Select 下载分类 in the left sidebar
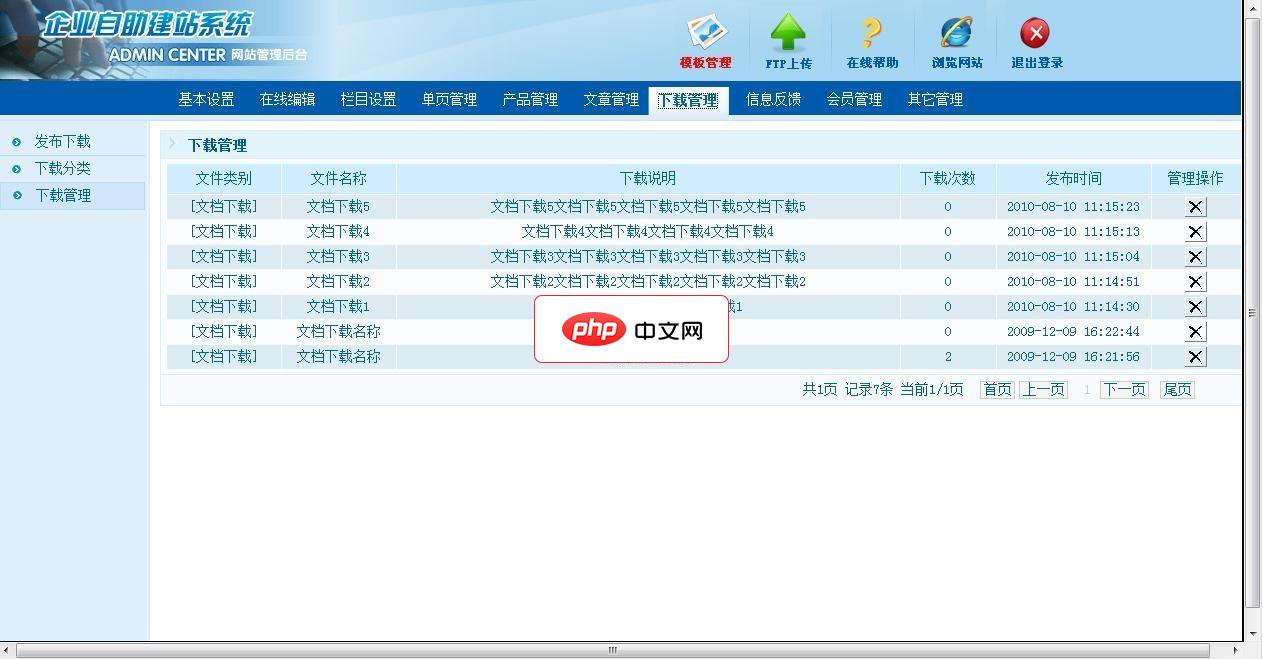The height and width of the screenshot is (659, 1263). 62,169
